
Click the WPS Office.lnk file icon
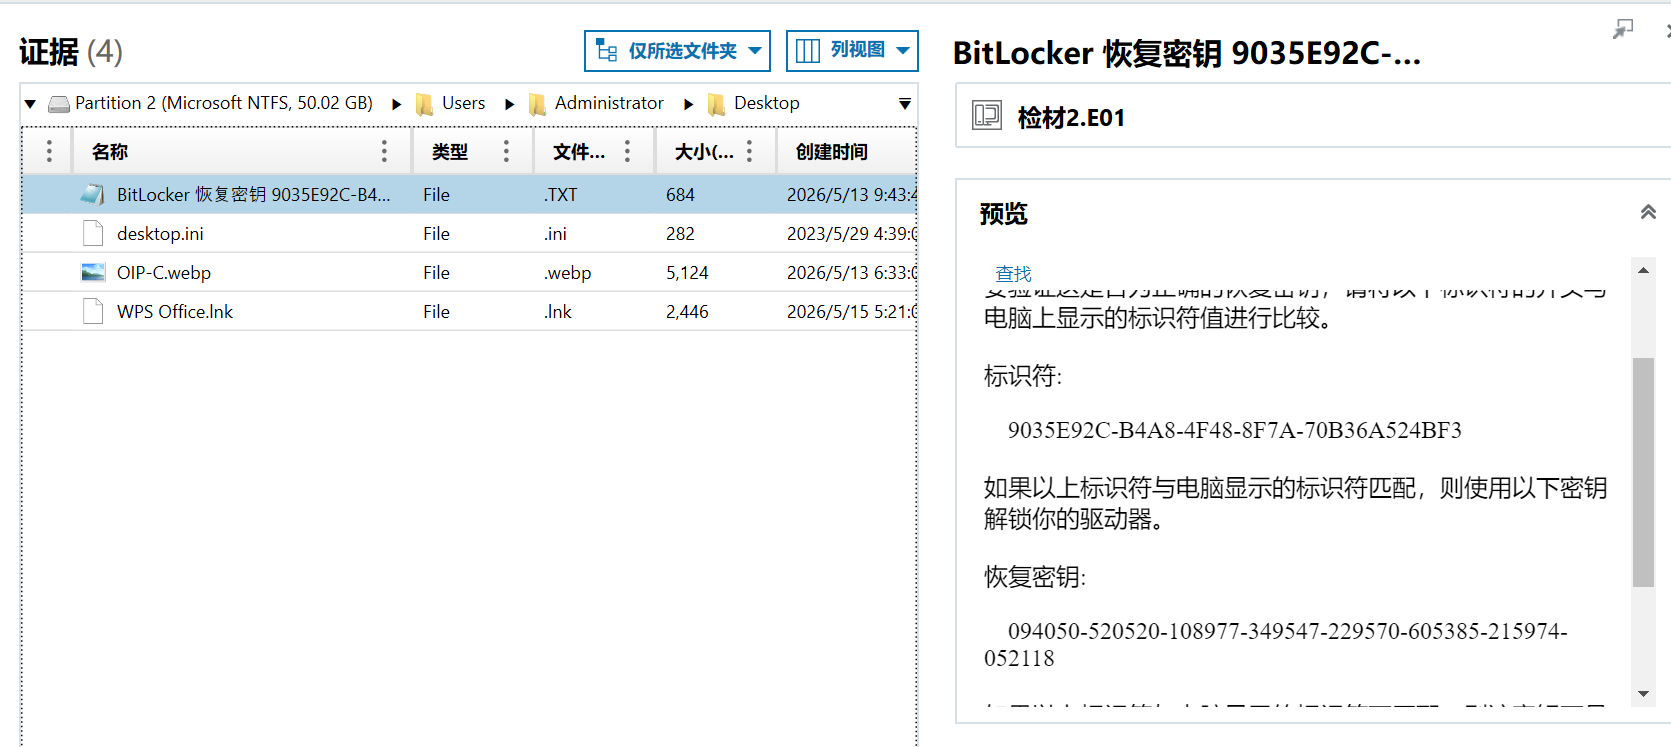(93, 311)
